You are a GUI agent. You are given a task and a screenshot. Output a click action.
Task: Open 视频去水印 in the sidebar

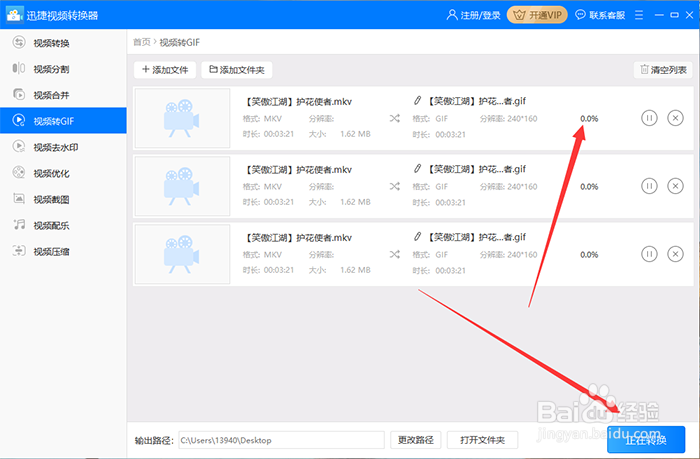point(63,147)
